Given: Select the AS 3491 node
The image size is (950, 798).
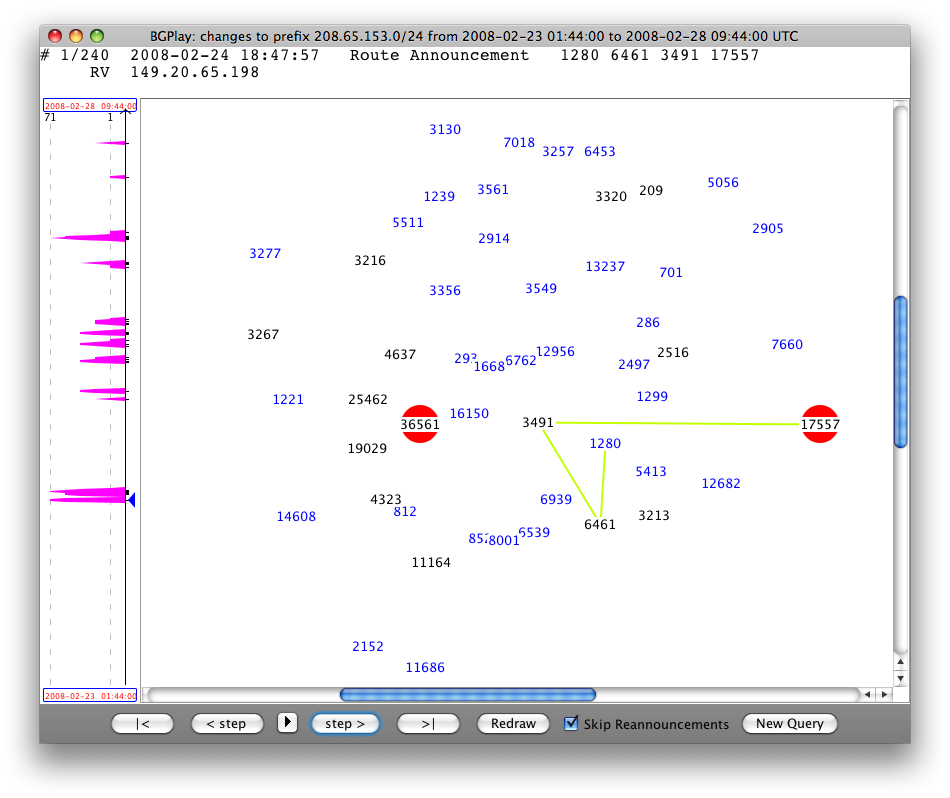Looking at the screenshot, I should coord(537,423).
